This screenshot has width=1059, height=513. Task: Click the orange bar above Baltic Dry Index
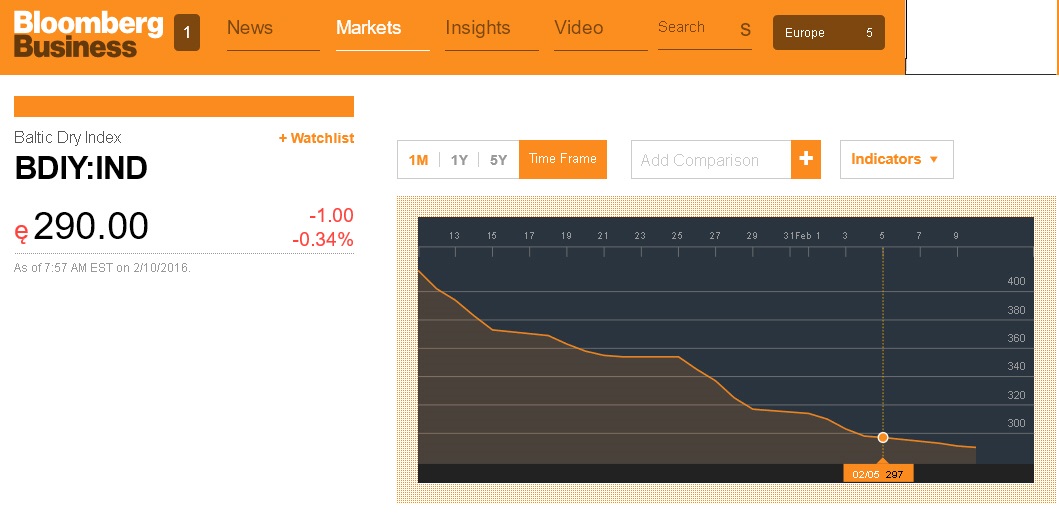point(184,106)
